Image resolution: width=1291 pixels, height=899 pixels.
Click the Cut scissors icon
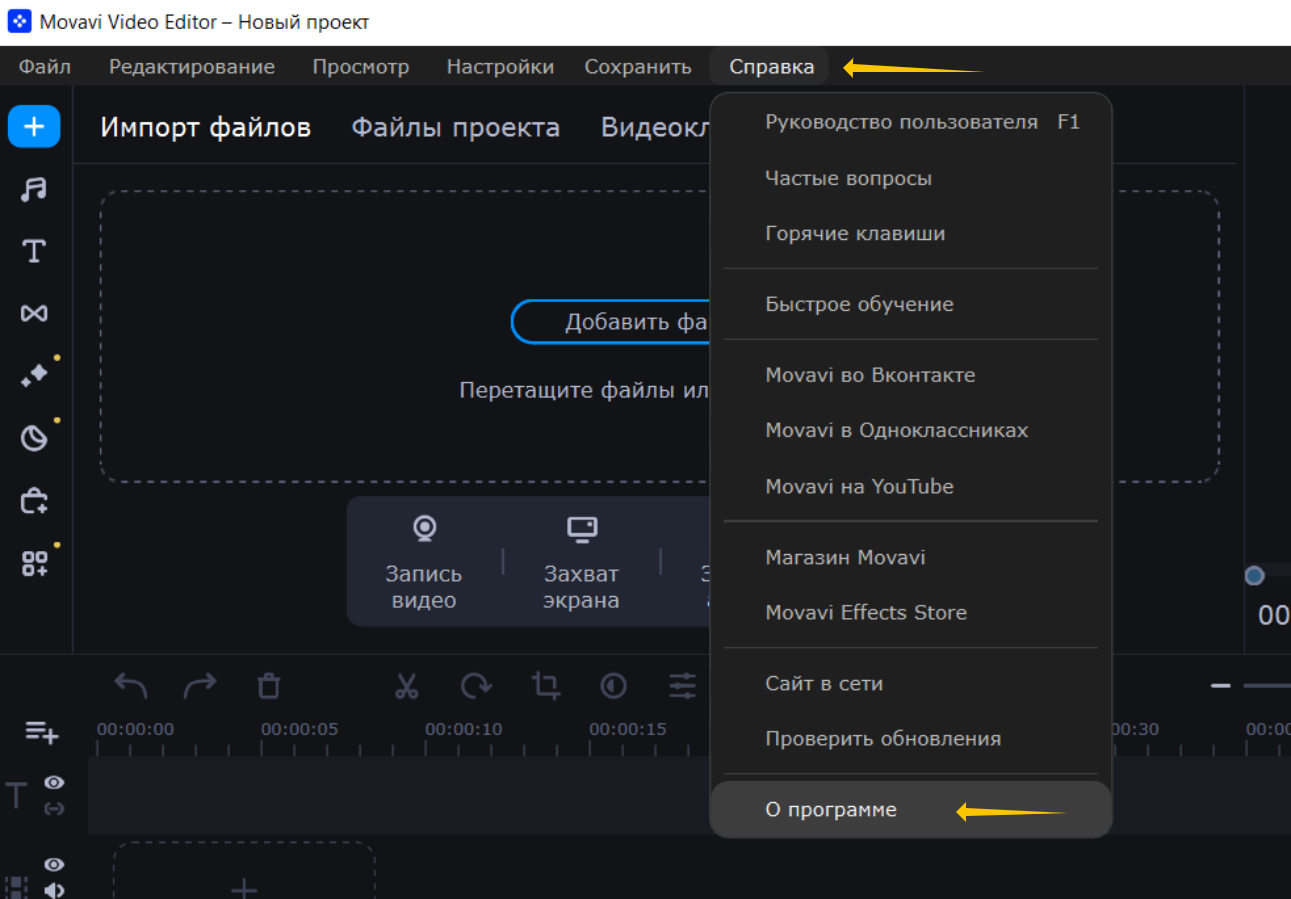click(405, 685)
